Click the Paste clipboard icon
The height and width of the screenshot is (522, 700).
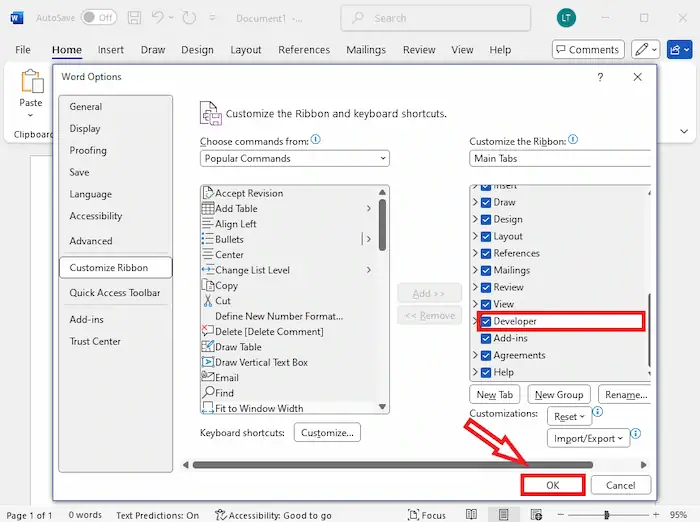point(31,84)
